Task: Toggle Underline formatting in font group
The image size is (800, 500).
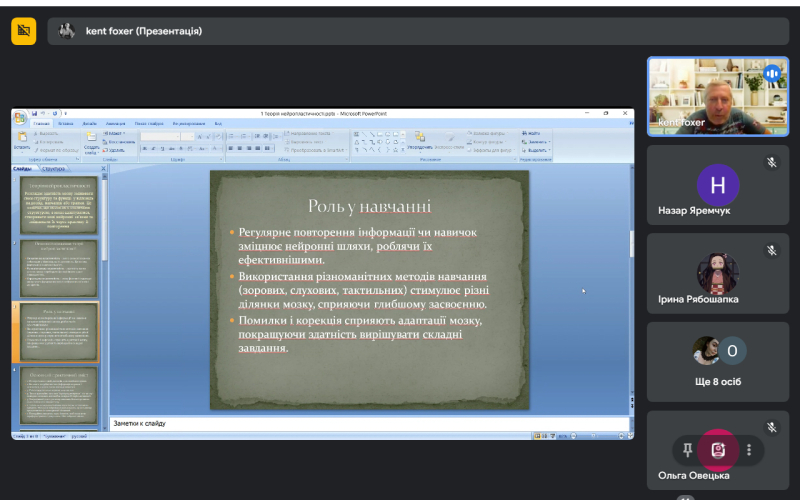Action: (x=162, y=148)
